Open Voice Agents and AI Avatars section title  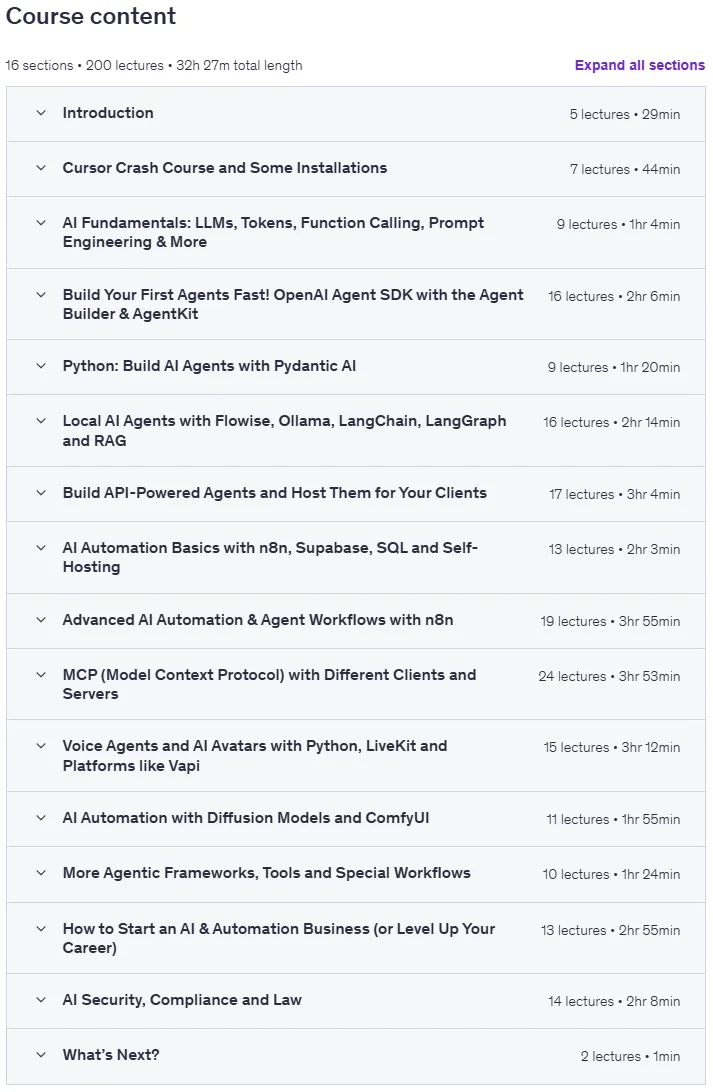(255, 756)
